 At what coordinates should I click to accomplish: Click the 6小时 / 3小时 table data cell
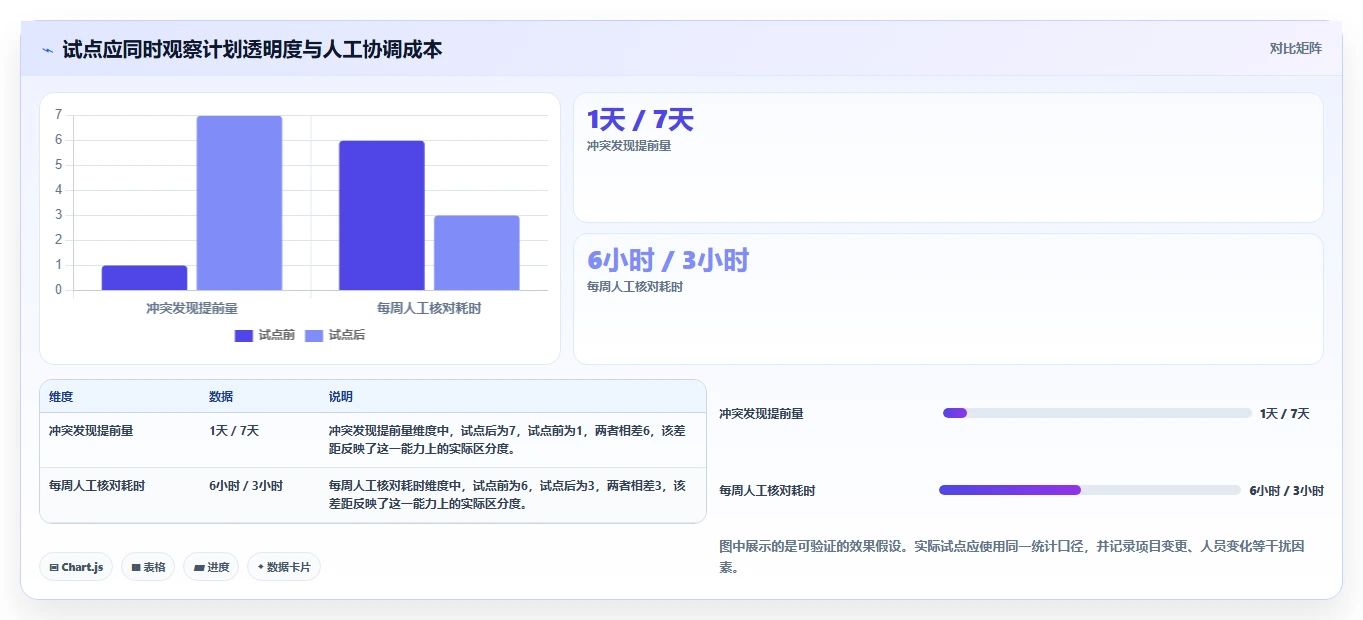pos(246,486)
